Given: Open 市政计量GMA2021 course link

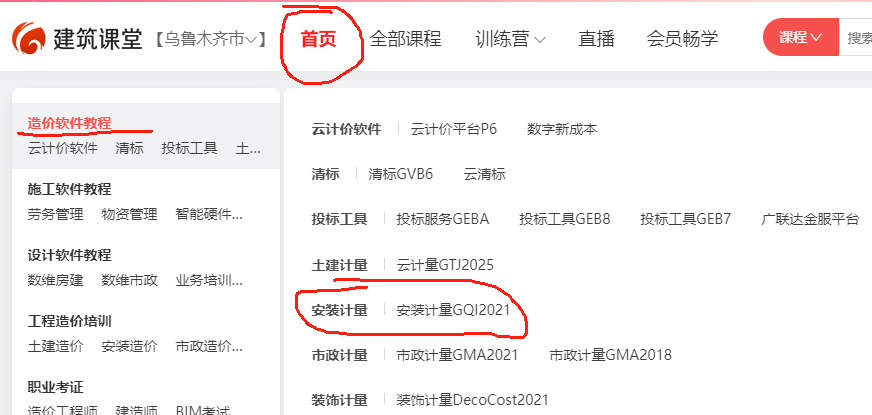Looking at the screenshot, I should coord(457,354).
